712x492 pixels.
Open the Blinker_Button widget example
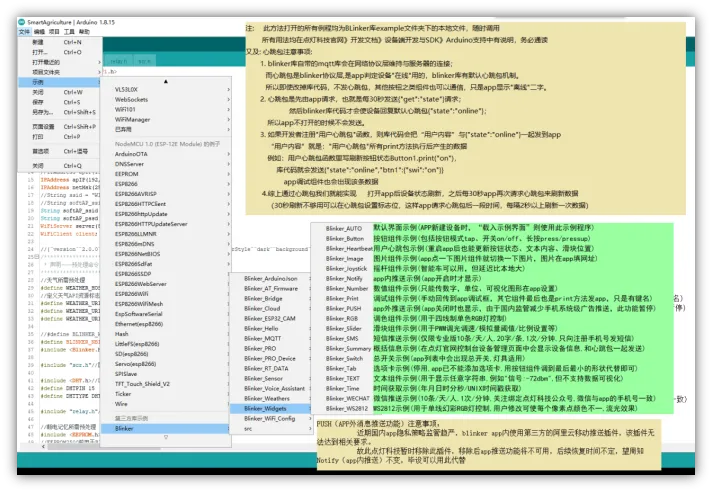[x=345, y=238]
